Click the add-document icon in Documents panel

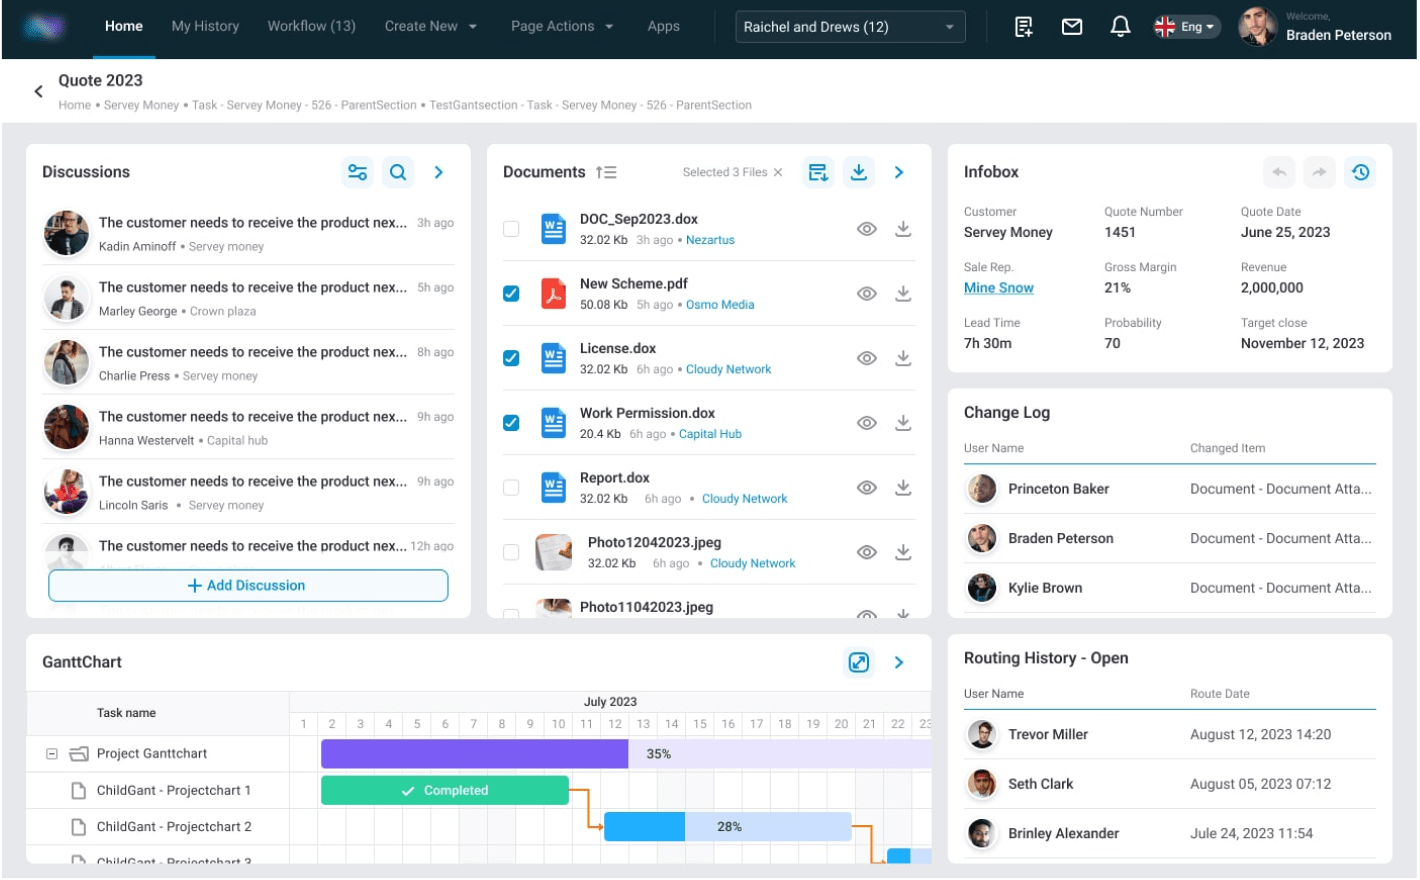coord(817,172)
